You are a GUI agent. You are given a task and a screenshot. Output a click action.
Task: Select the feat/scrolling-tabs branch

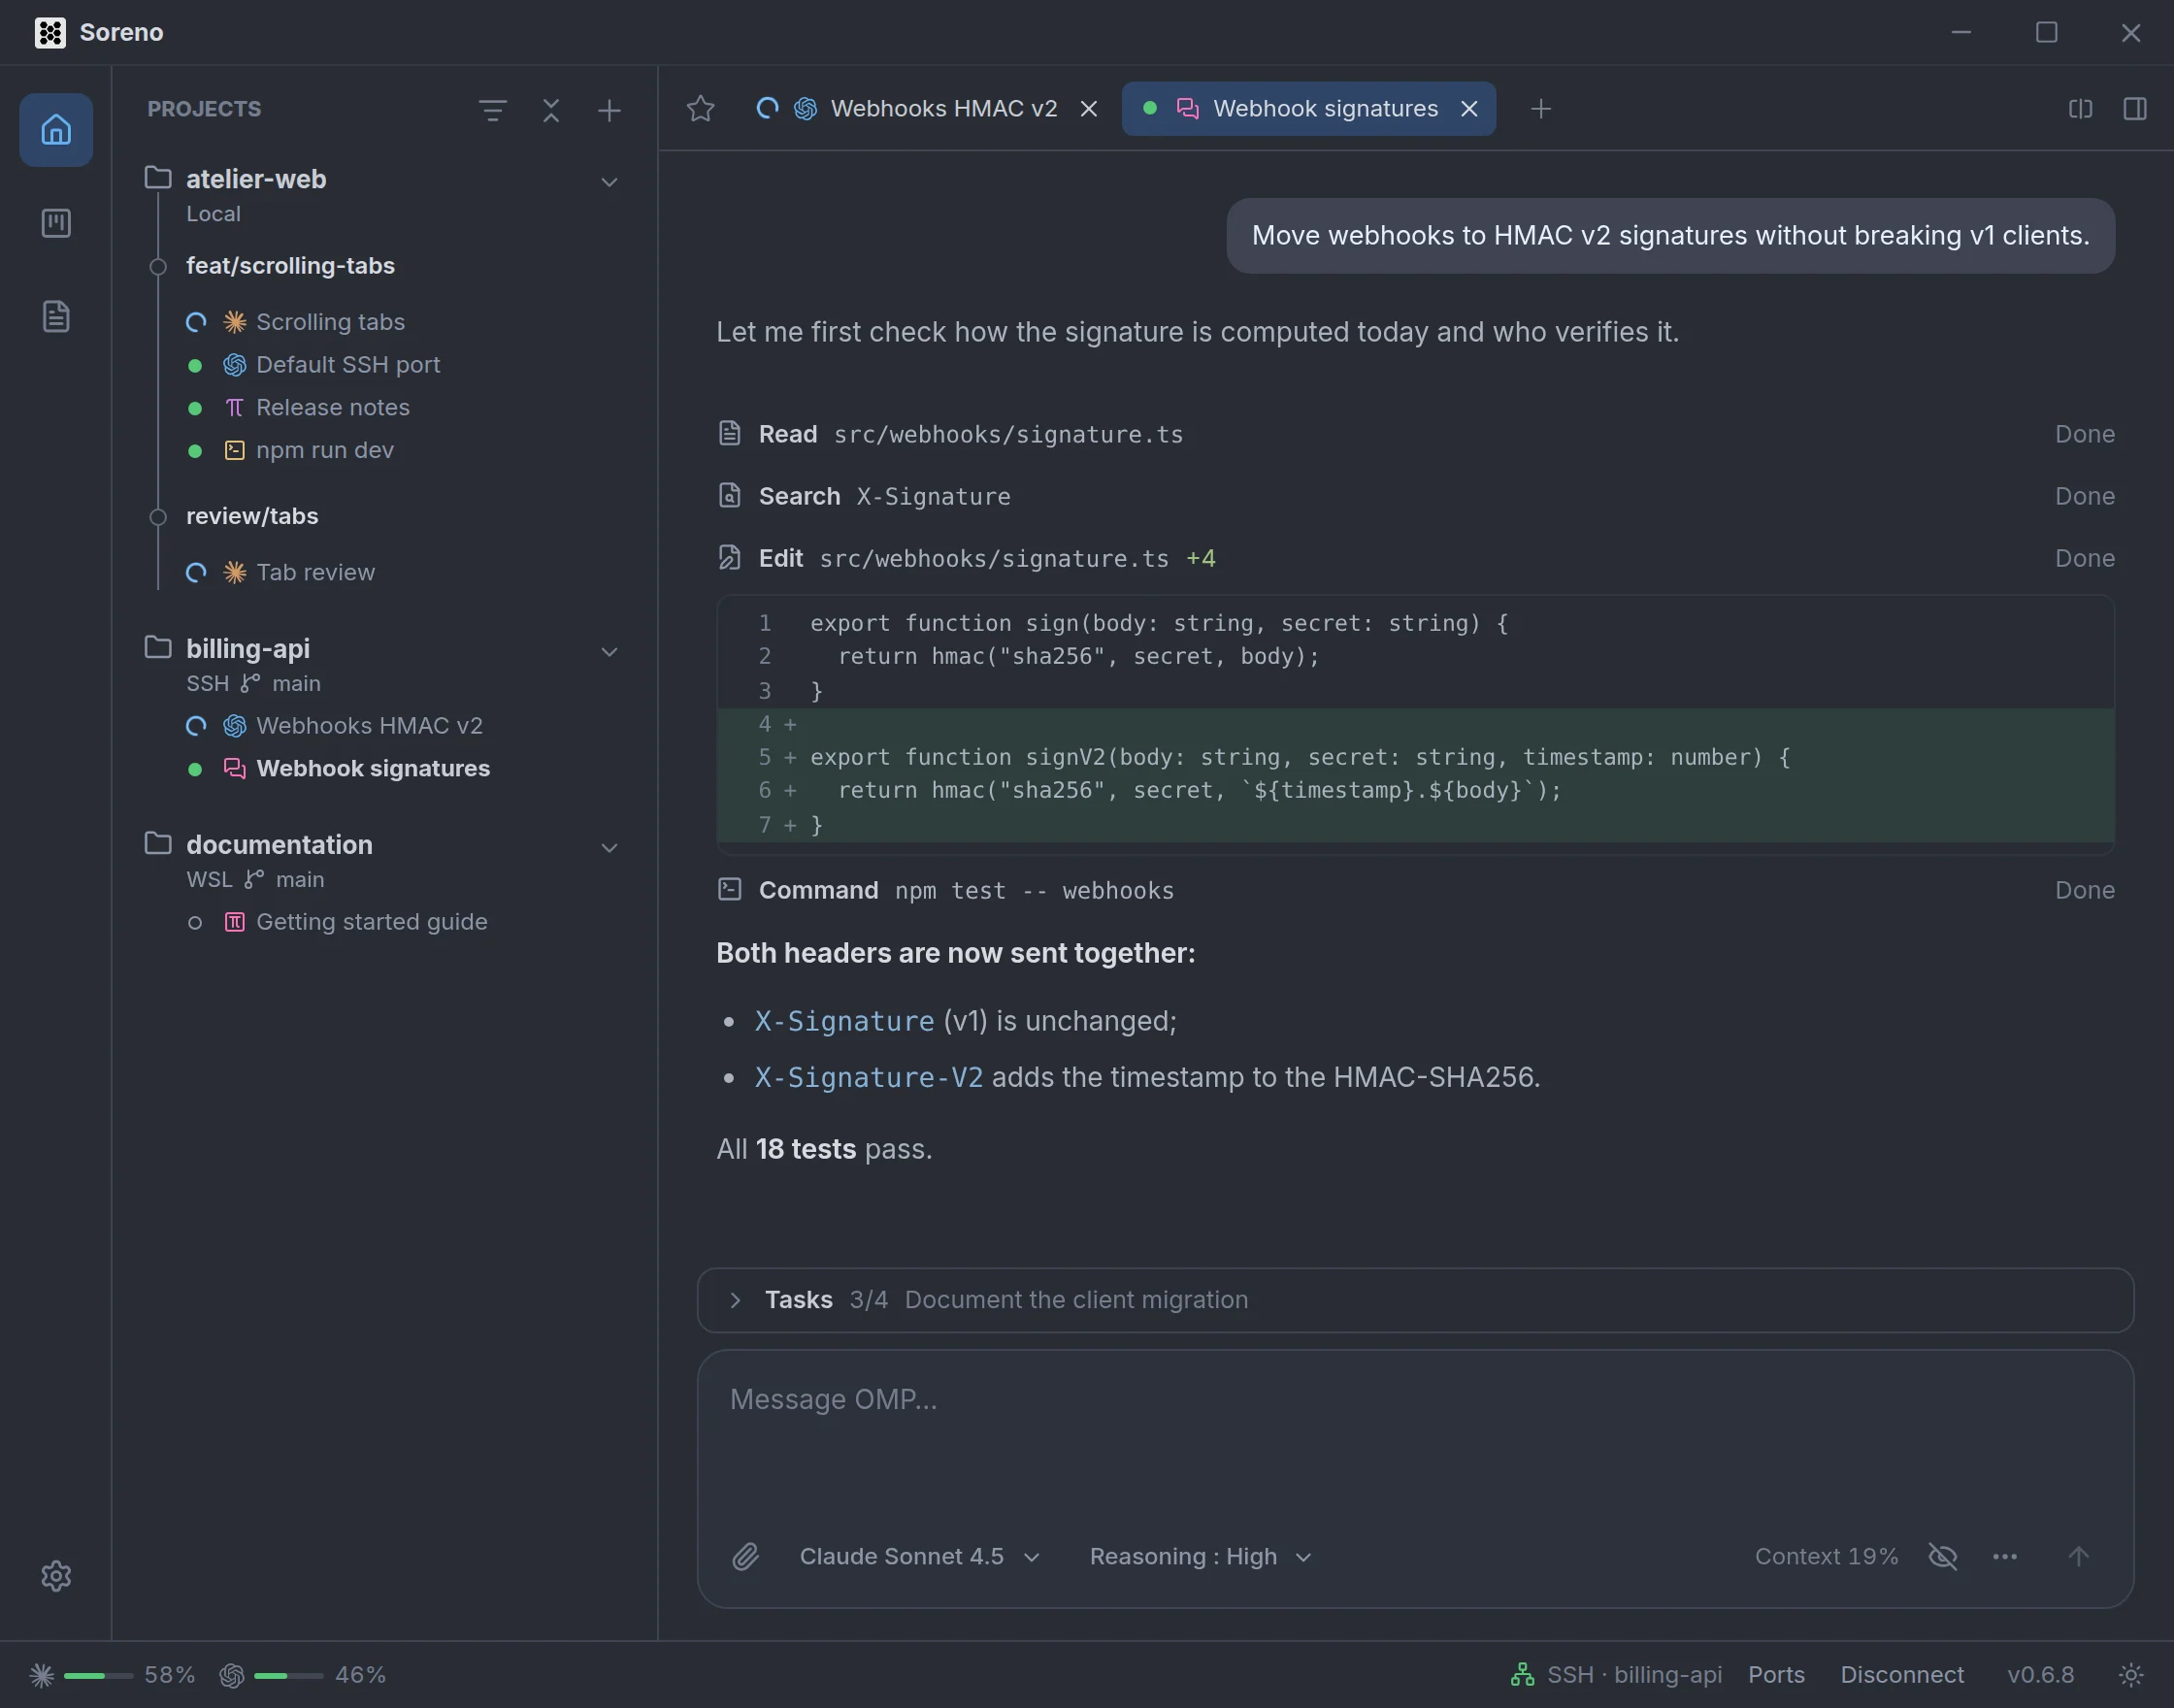pyautogui.click(x=290, y=265)
